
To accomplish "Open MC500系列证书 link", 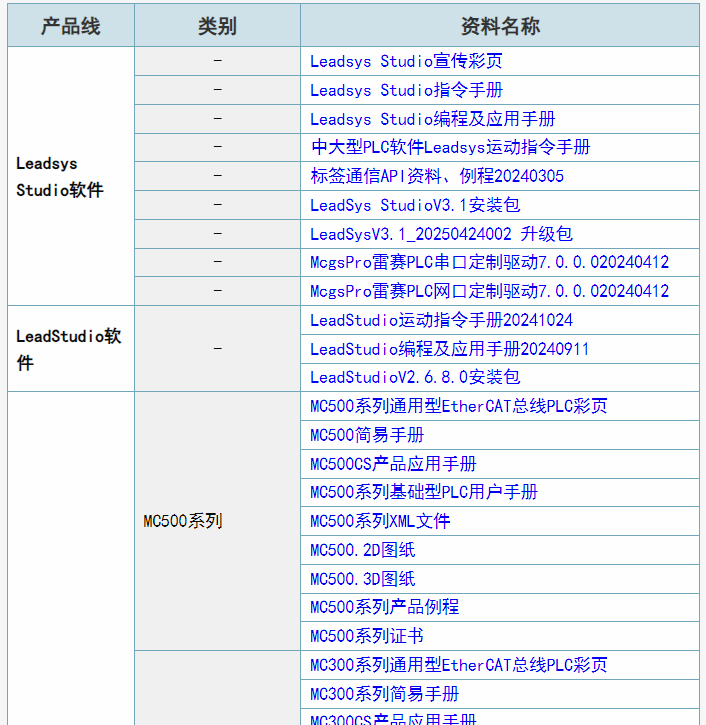I will 367,636.
